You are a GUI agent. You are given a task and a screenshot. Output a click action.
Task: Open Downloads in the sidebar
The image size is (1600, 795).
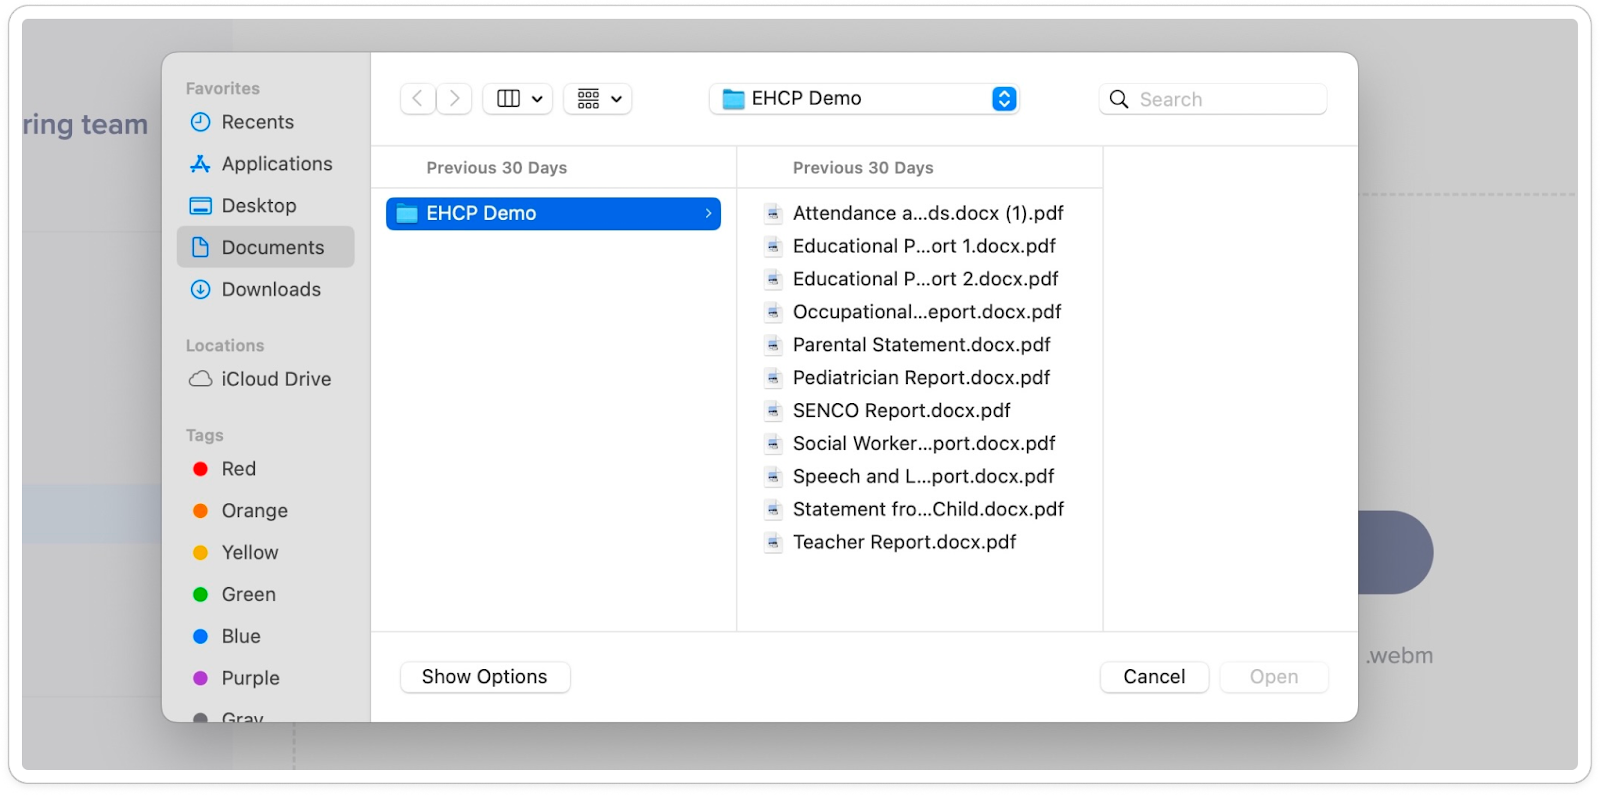[271, 290]
